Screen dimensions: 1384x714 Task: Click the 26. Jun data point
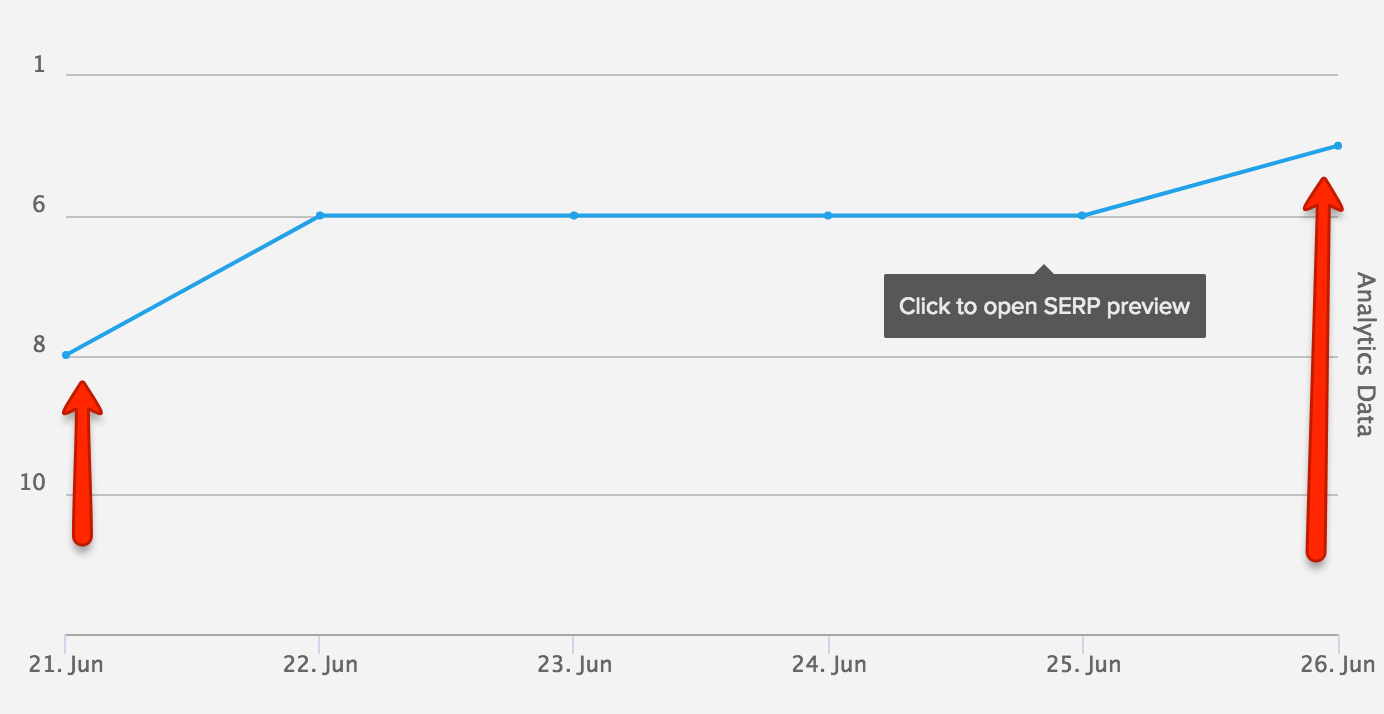pos(1338,146)
